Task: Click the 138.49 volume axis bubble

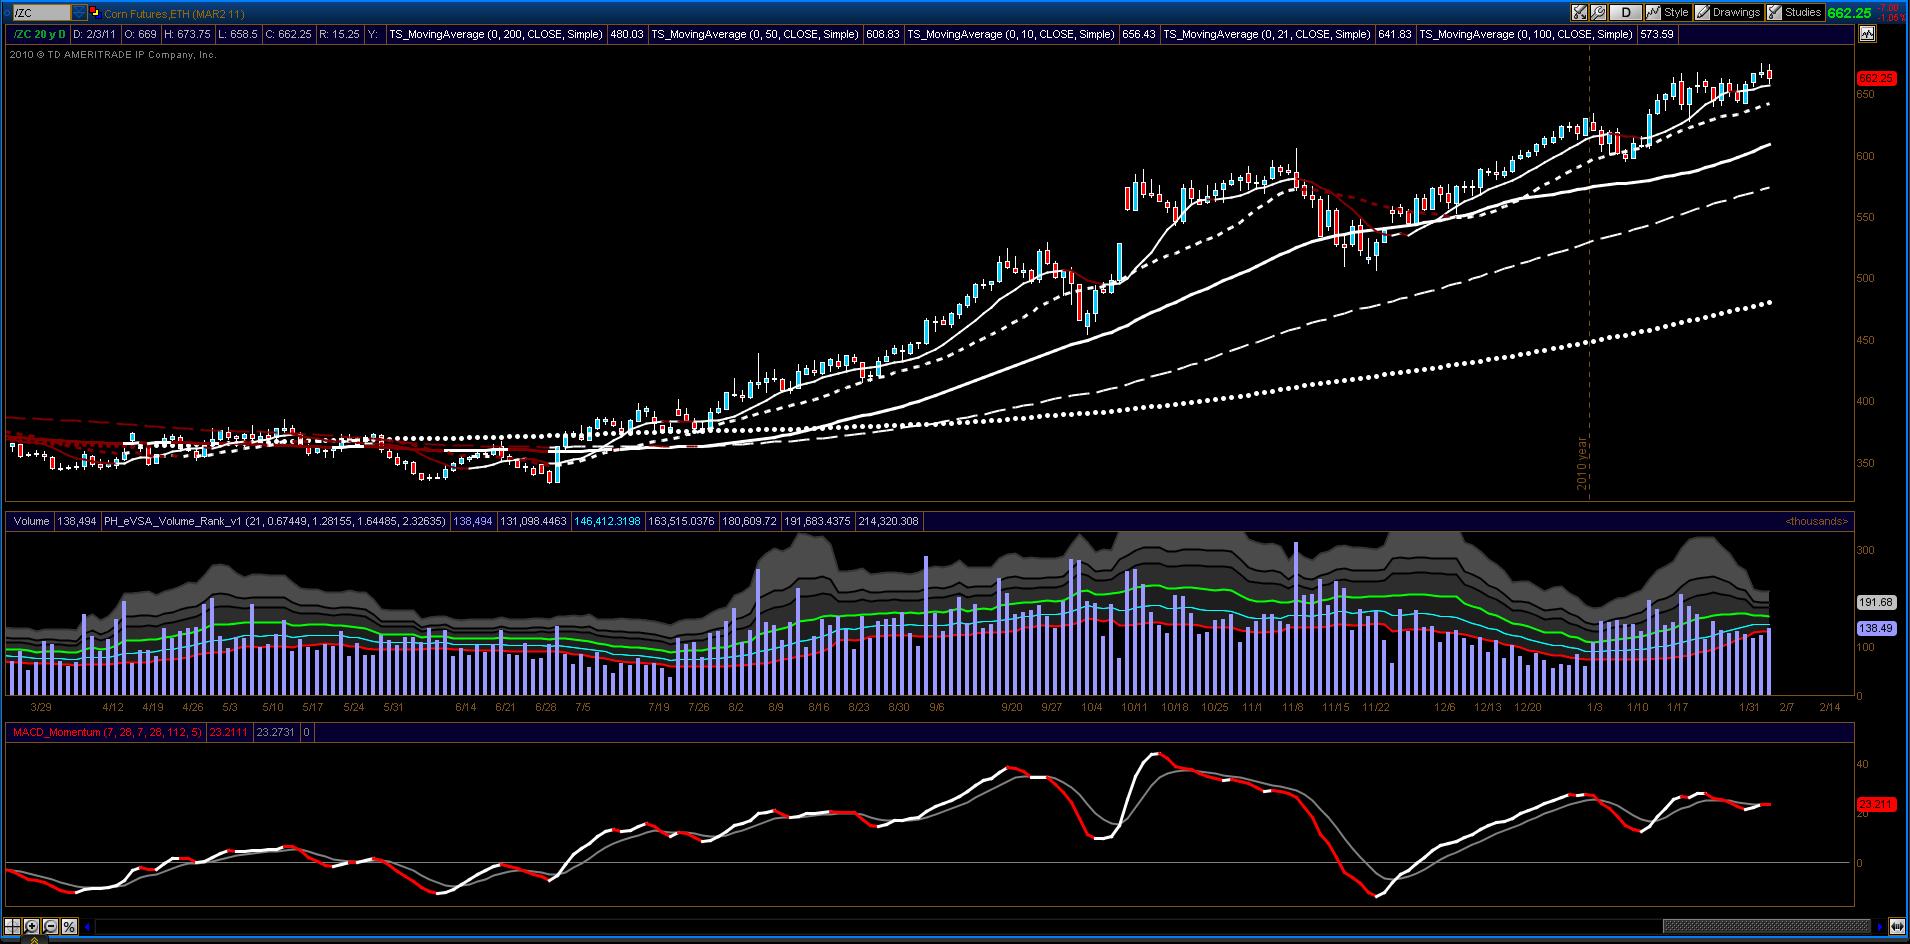Action: coord(1876,628)
